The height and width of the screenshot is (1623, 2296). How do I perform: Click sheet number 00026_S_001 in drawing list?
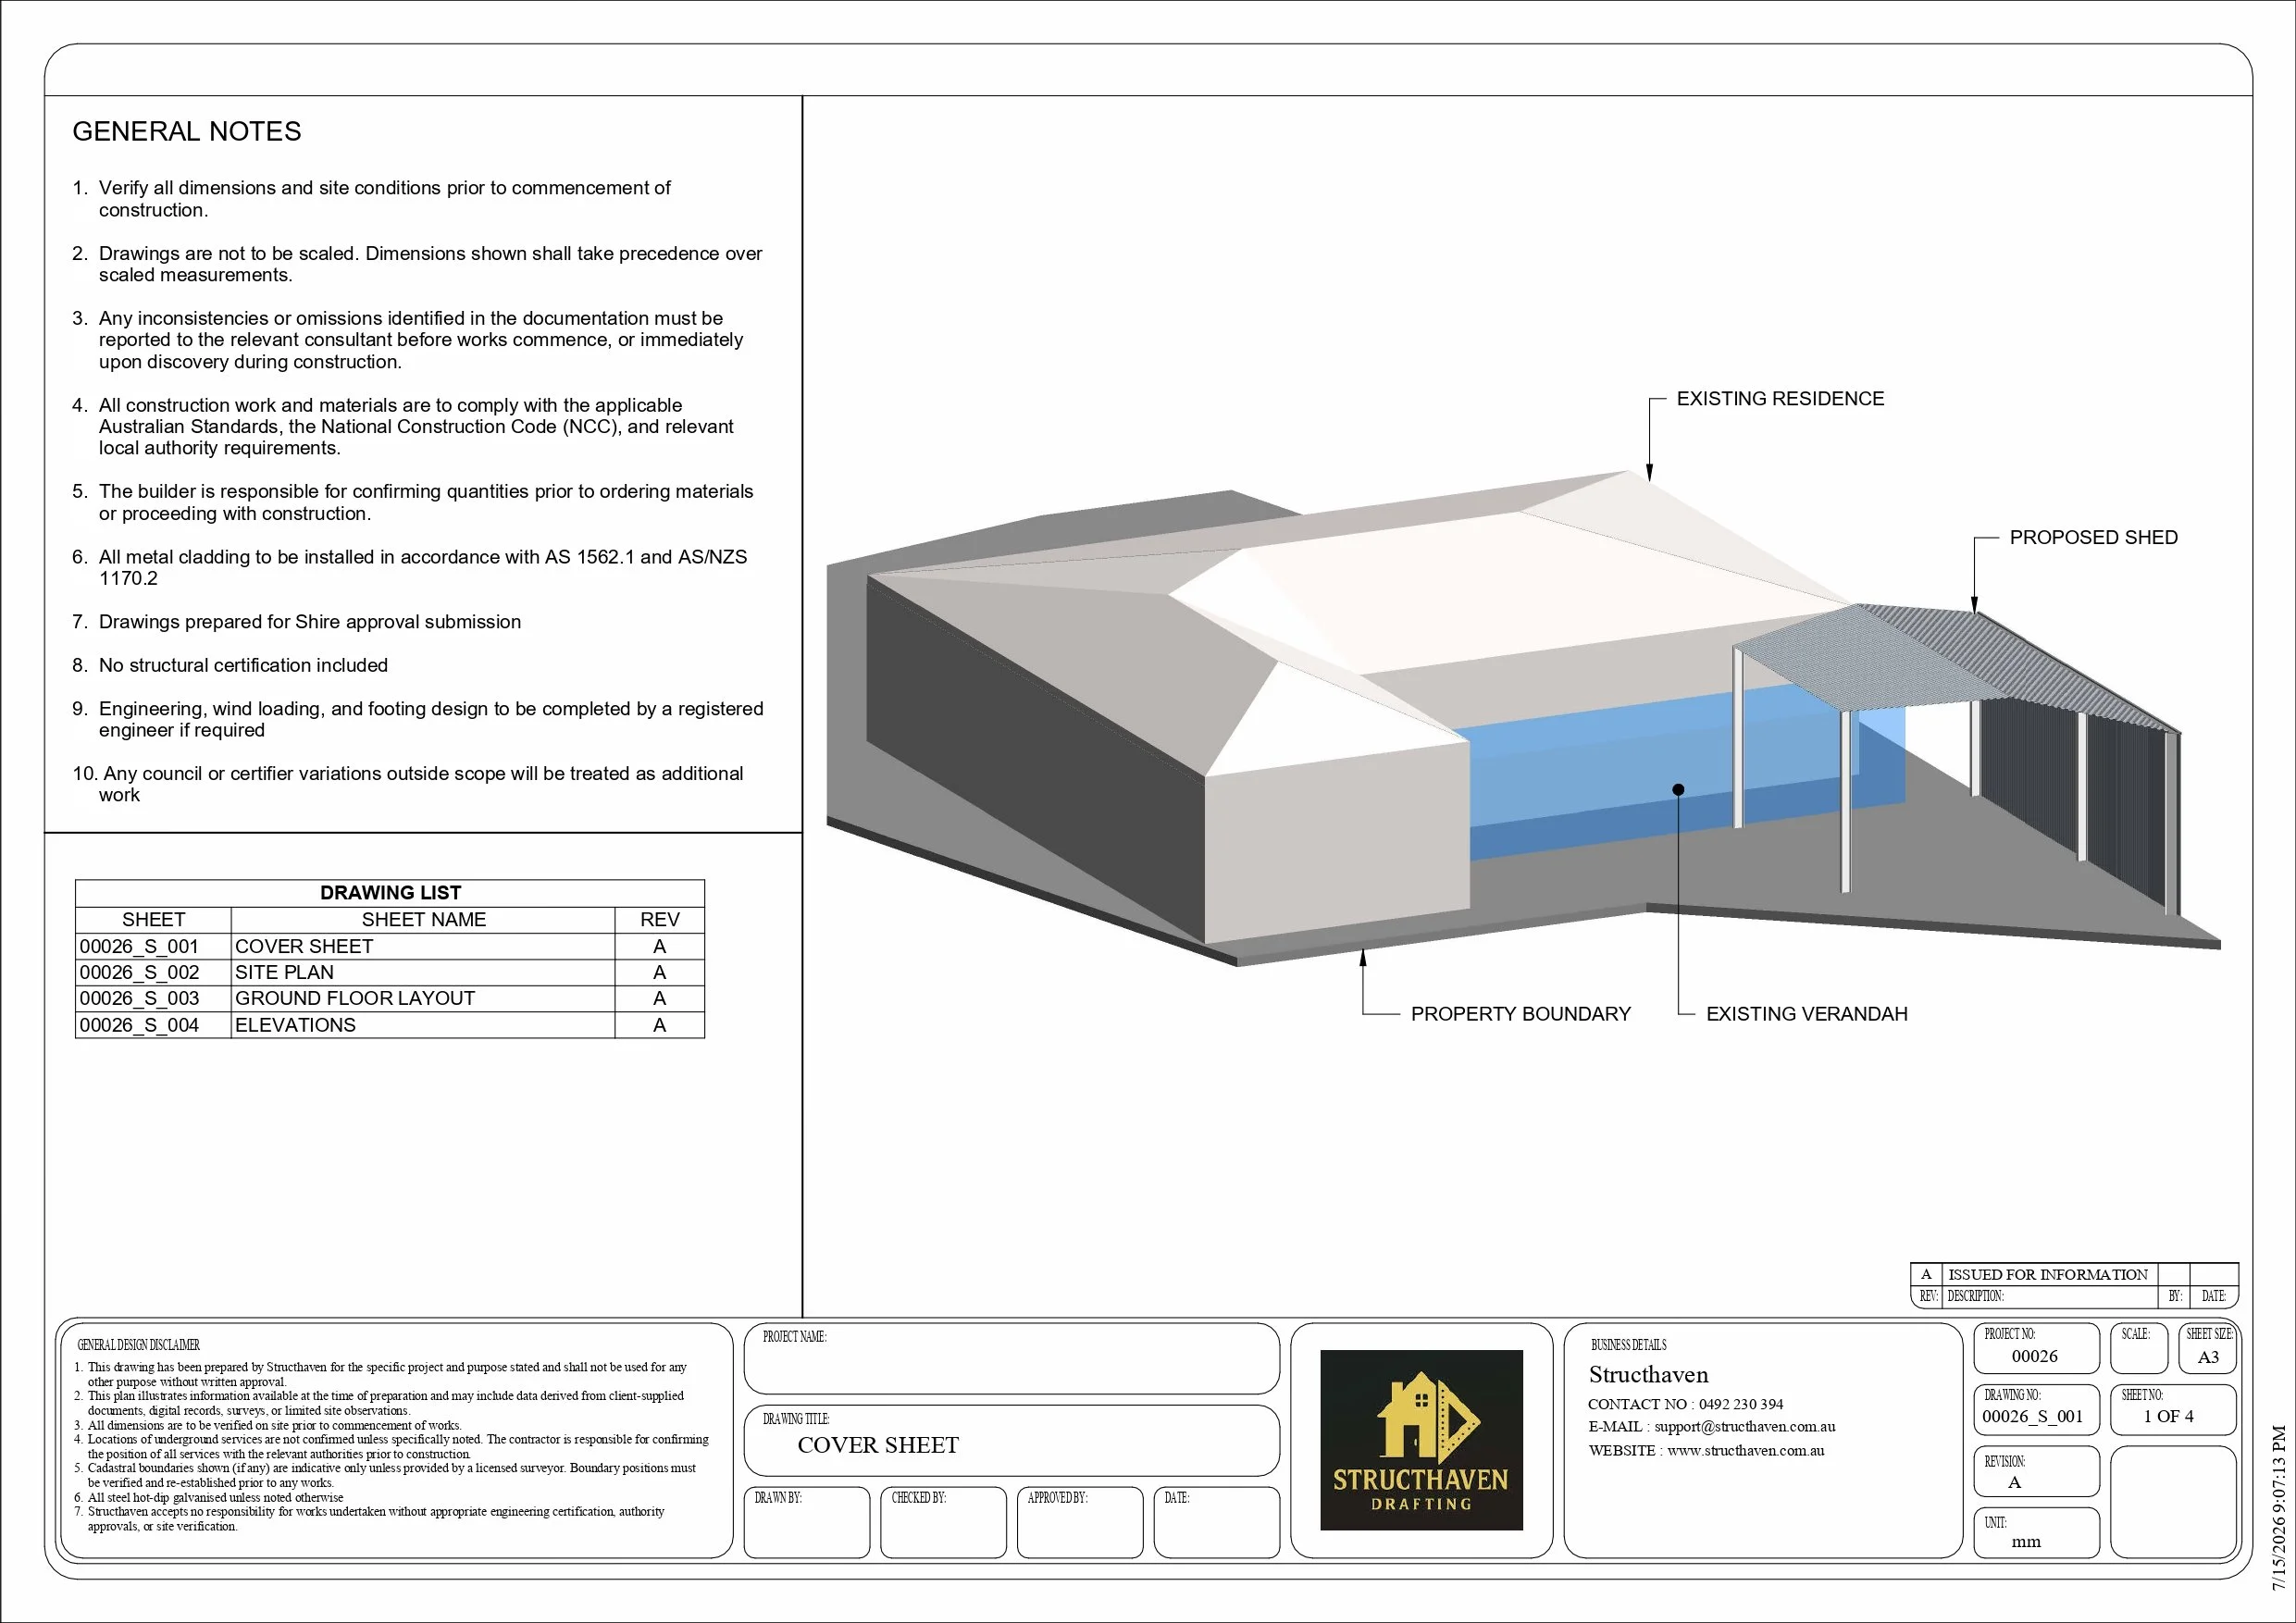tap(139, 946)
